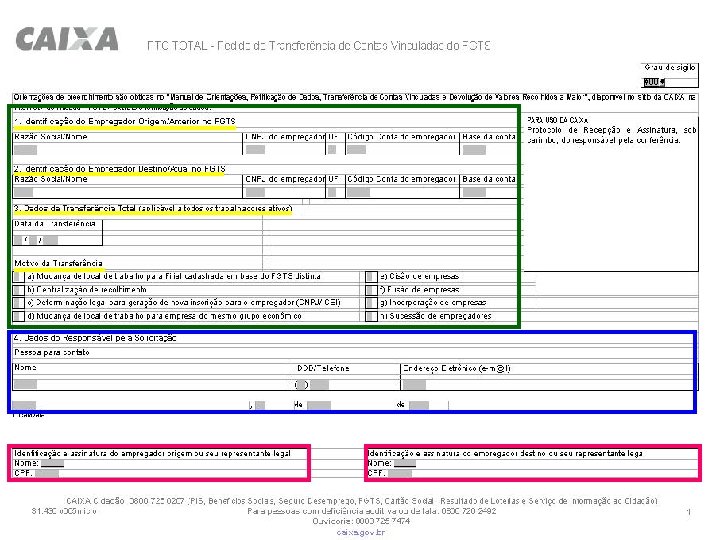Click Base da conta field in section 1
This screenshot has height=540, width=720.
click(474, 150)
